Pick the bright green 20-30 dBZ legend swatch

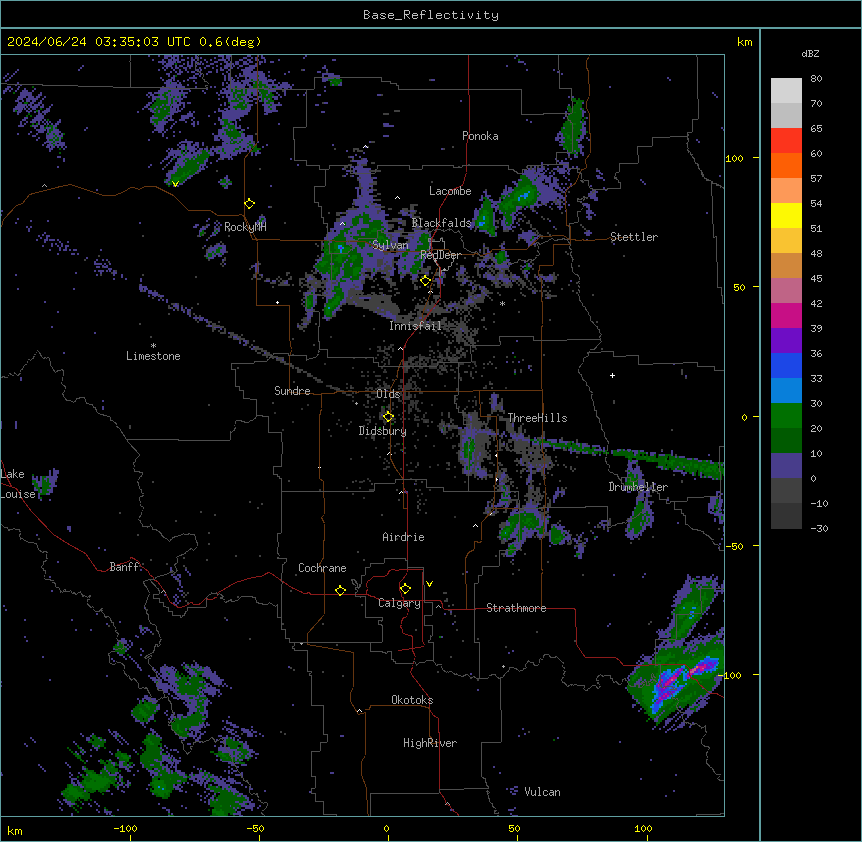point(786,416)
